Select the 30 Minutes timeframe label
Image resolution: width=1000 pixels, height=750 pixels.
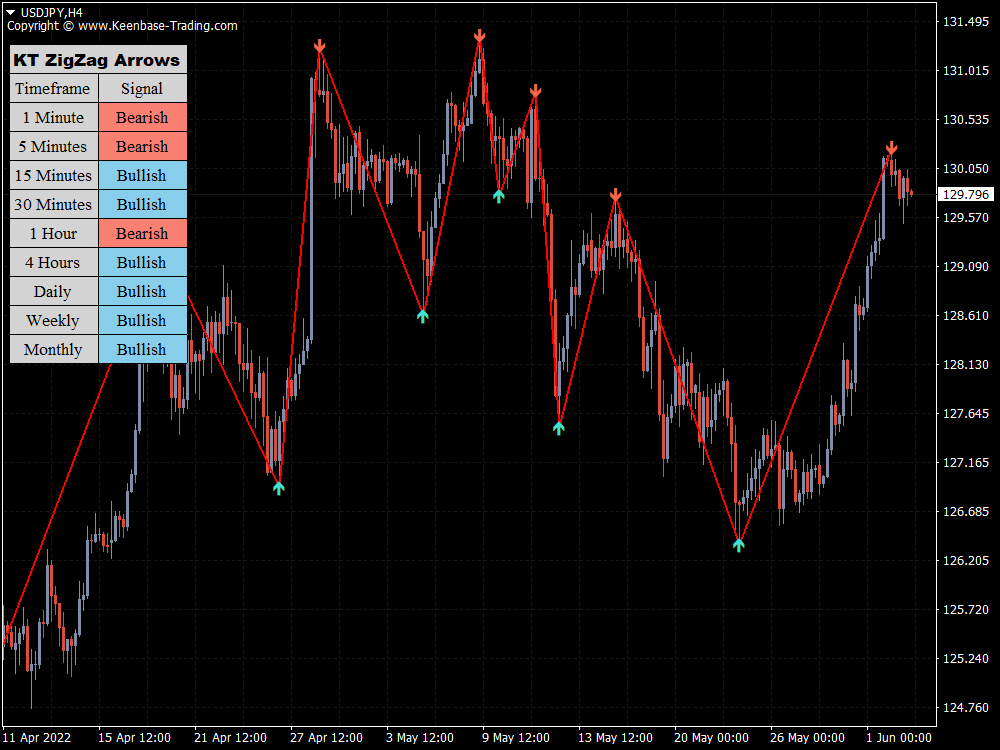click(54, 205)
